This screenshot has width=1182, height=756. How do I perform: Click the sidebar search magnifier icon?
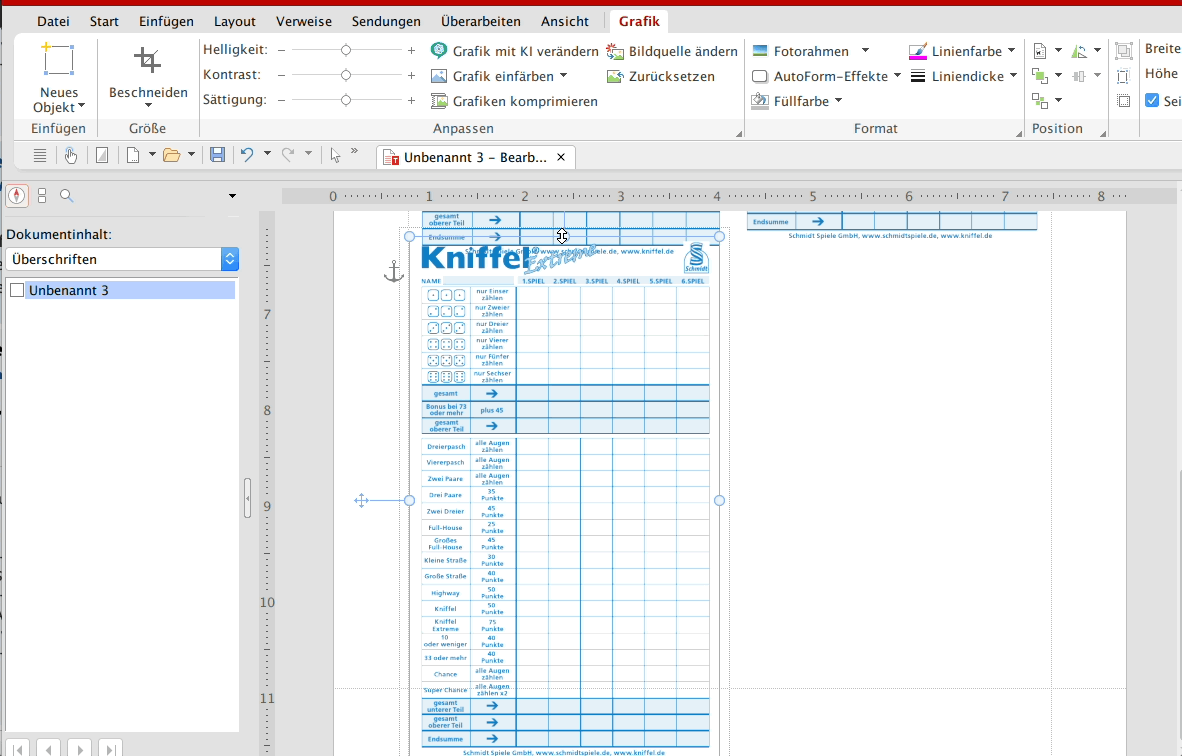click(66, 196)
